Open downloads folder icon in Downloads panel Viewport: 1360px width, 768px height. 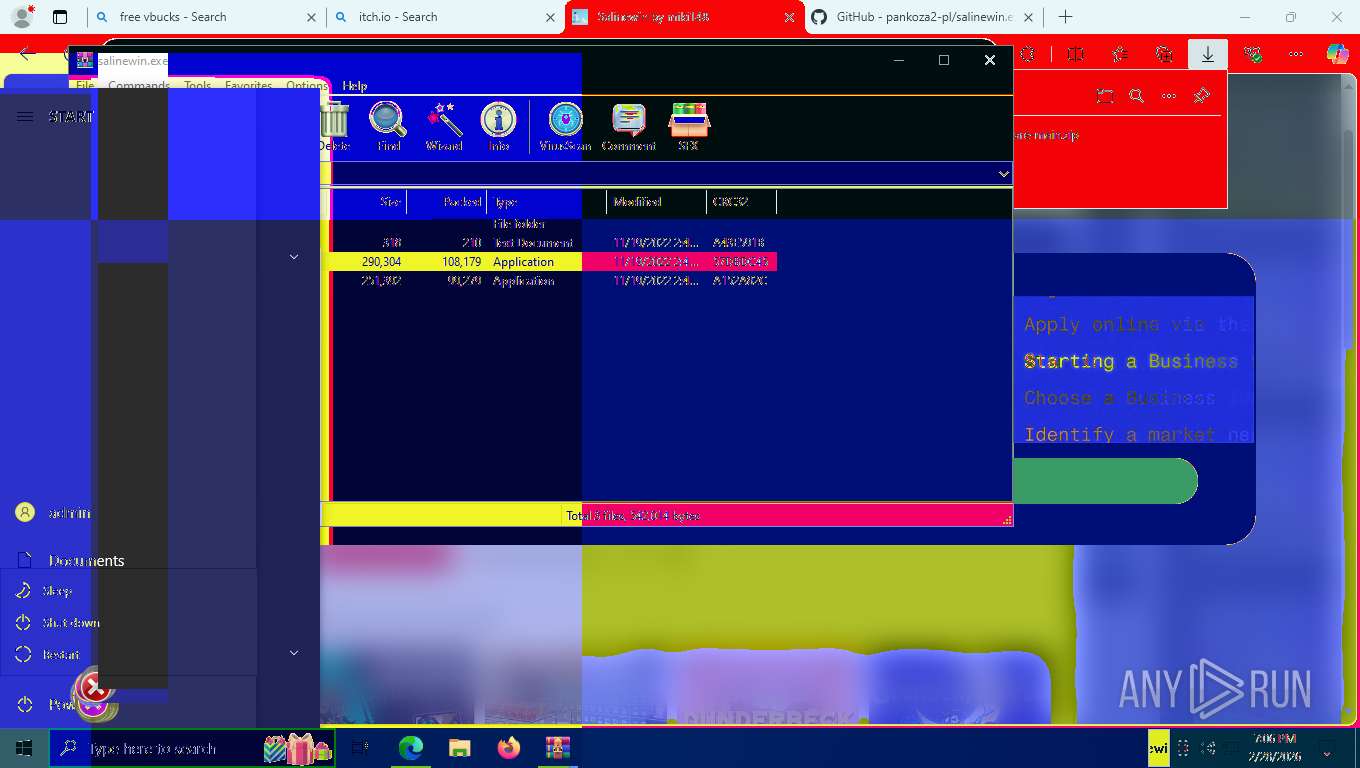click(x=1105, y=96)
